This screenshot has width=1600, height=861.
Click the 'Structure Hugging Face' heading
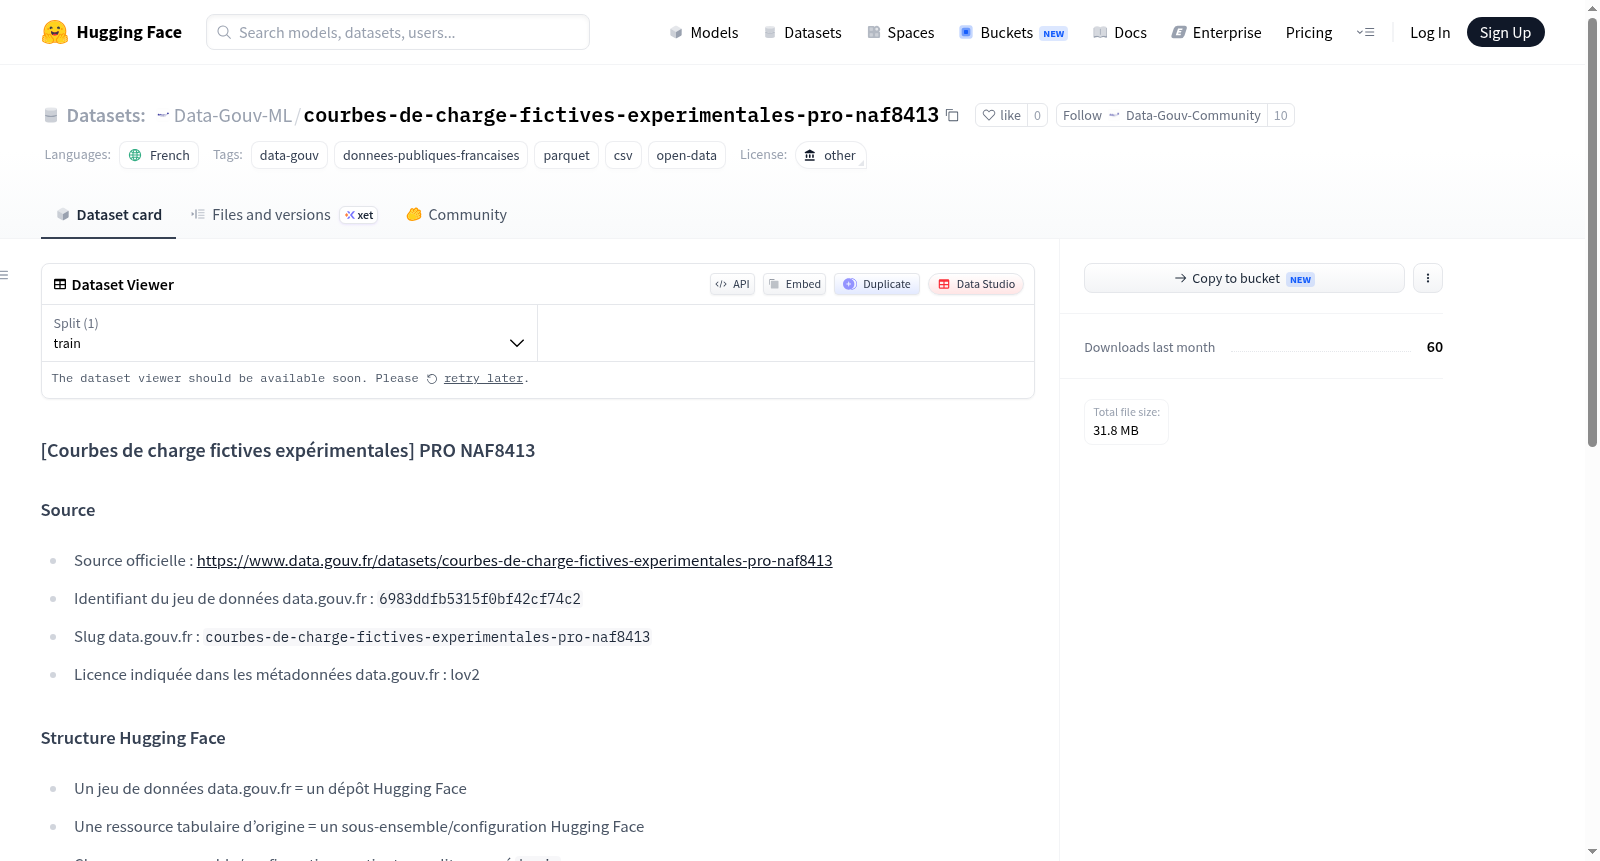click(133, 738)
